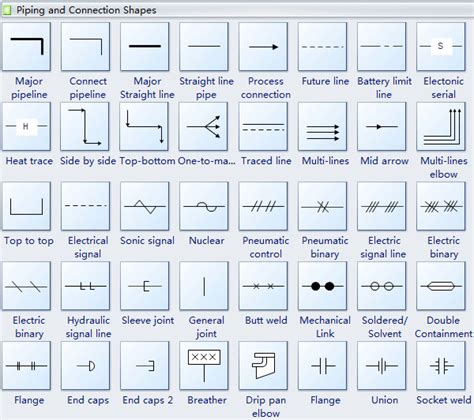Select the Heat trace shape
This screenshot has height=420, width=474.
pyautogui.click(x=27, y=126)
